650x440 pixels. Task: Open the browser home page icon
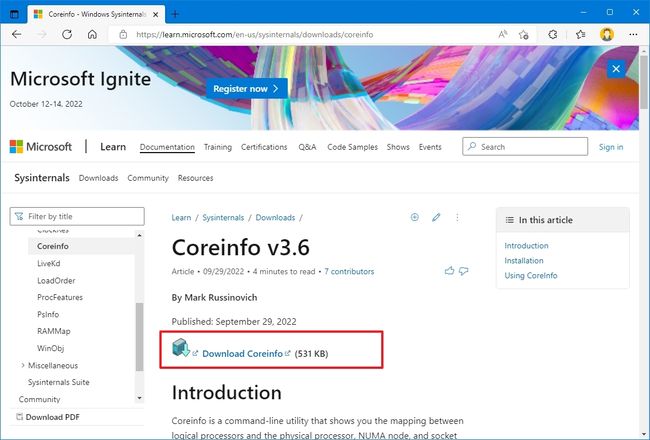click(x=92, y=34)
